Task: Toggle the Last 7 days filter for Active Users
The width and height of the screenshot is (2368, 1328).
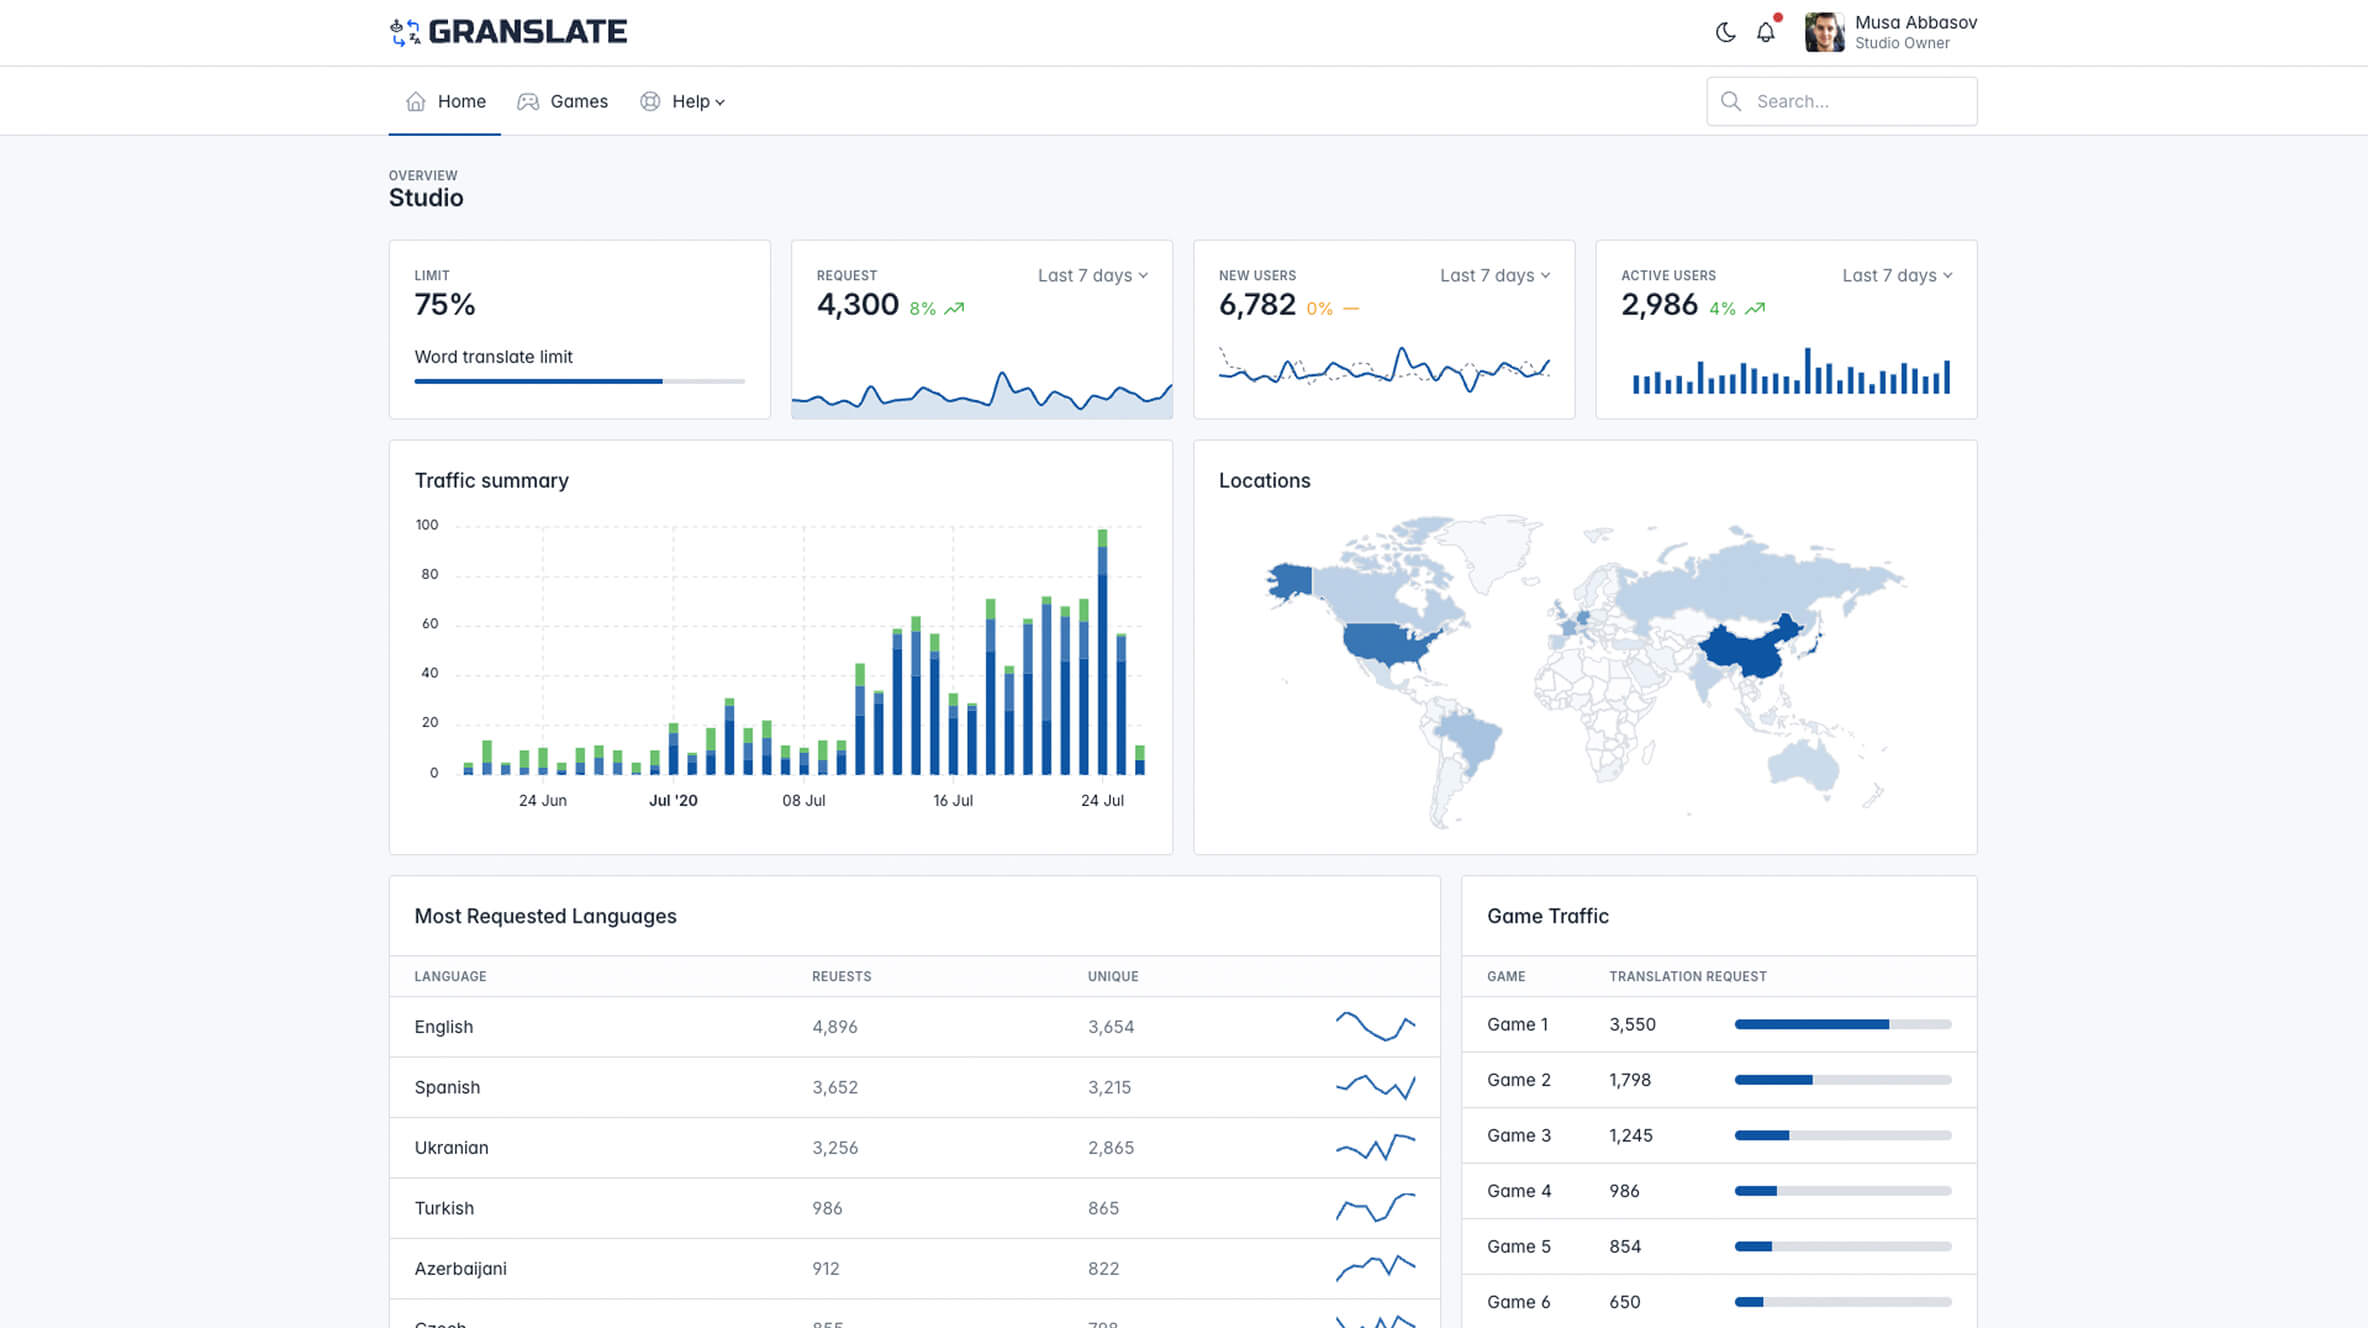Action: (1895, 275)
